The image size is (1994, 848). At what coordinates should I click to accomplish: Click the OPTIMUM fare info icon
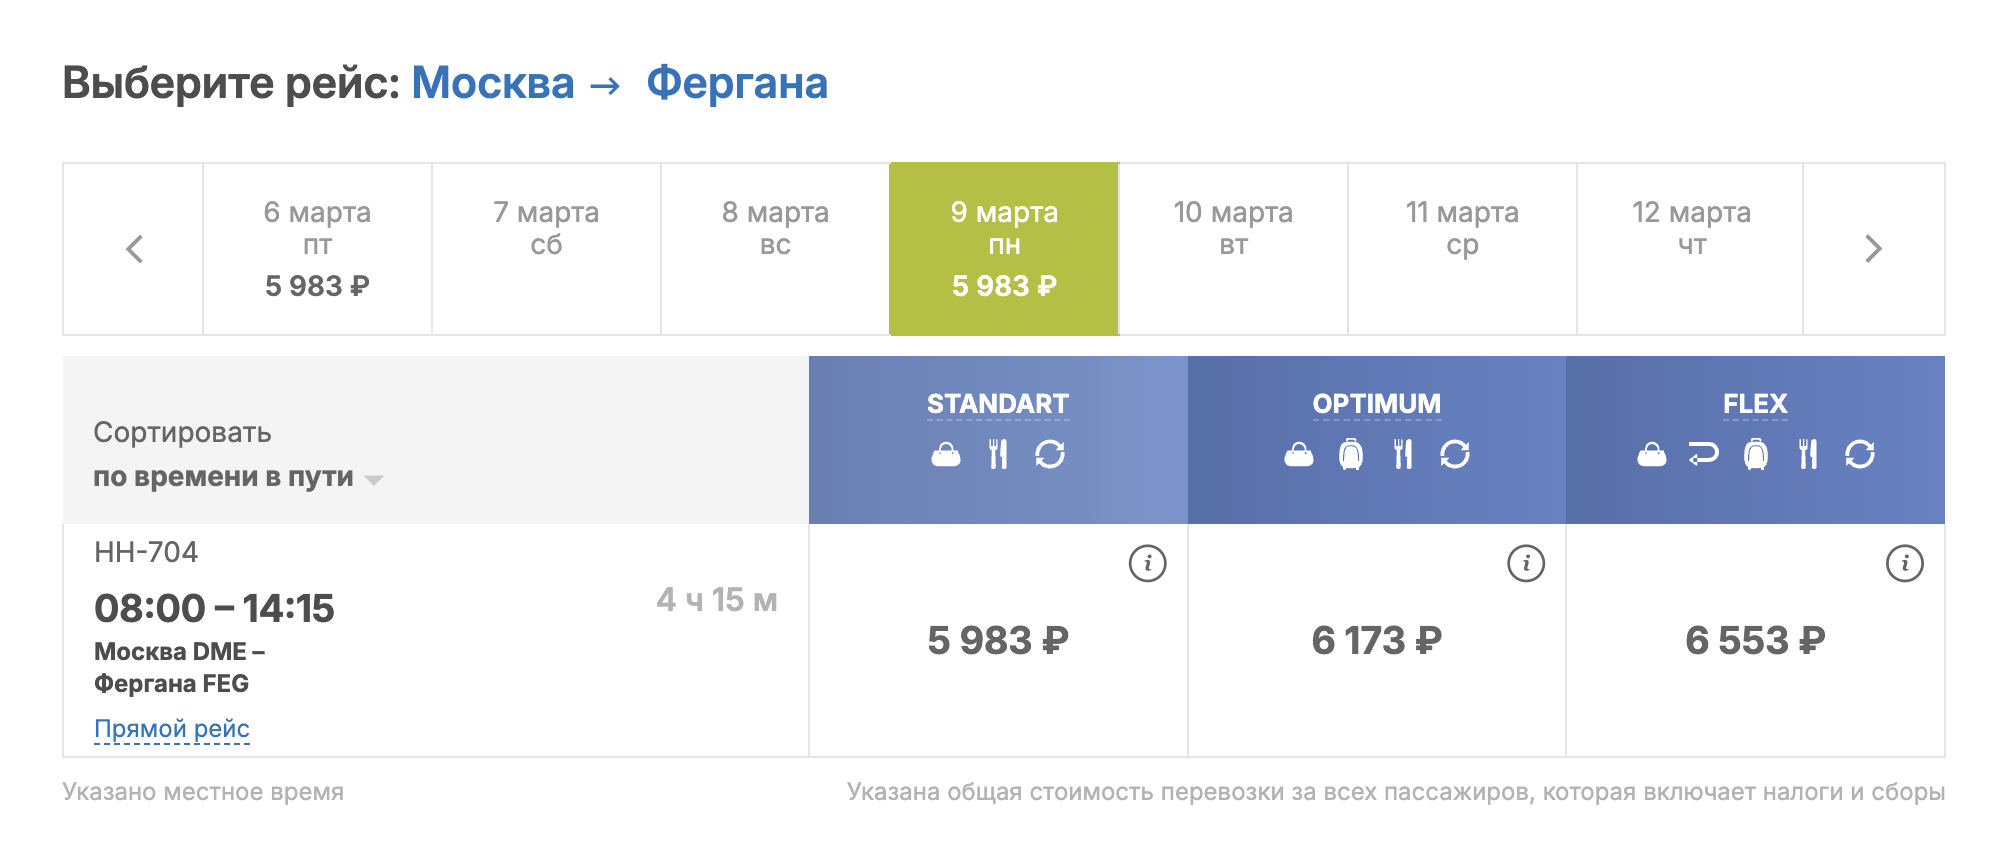pos(1525,563)
